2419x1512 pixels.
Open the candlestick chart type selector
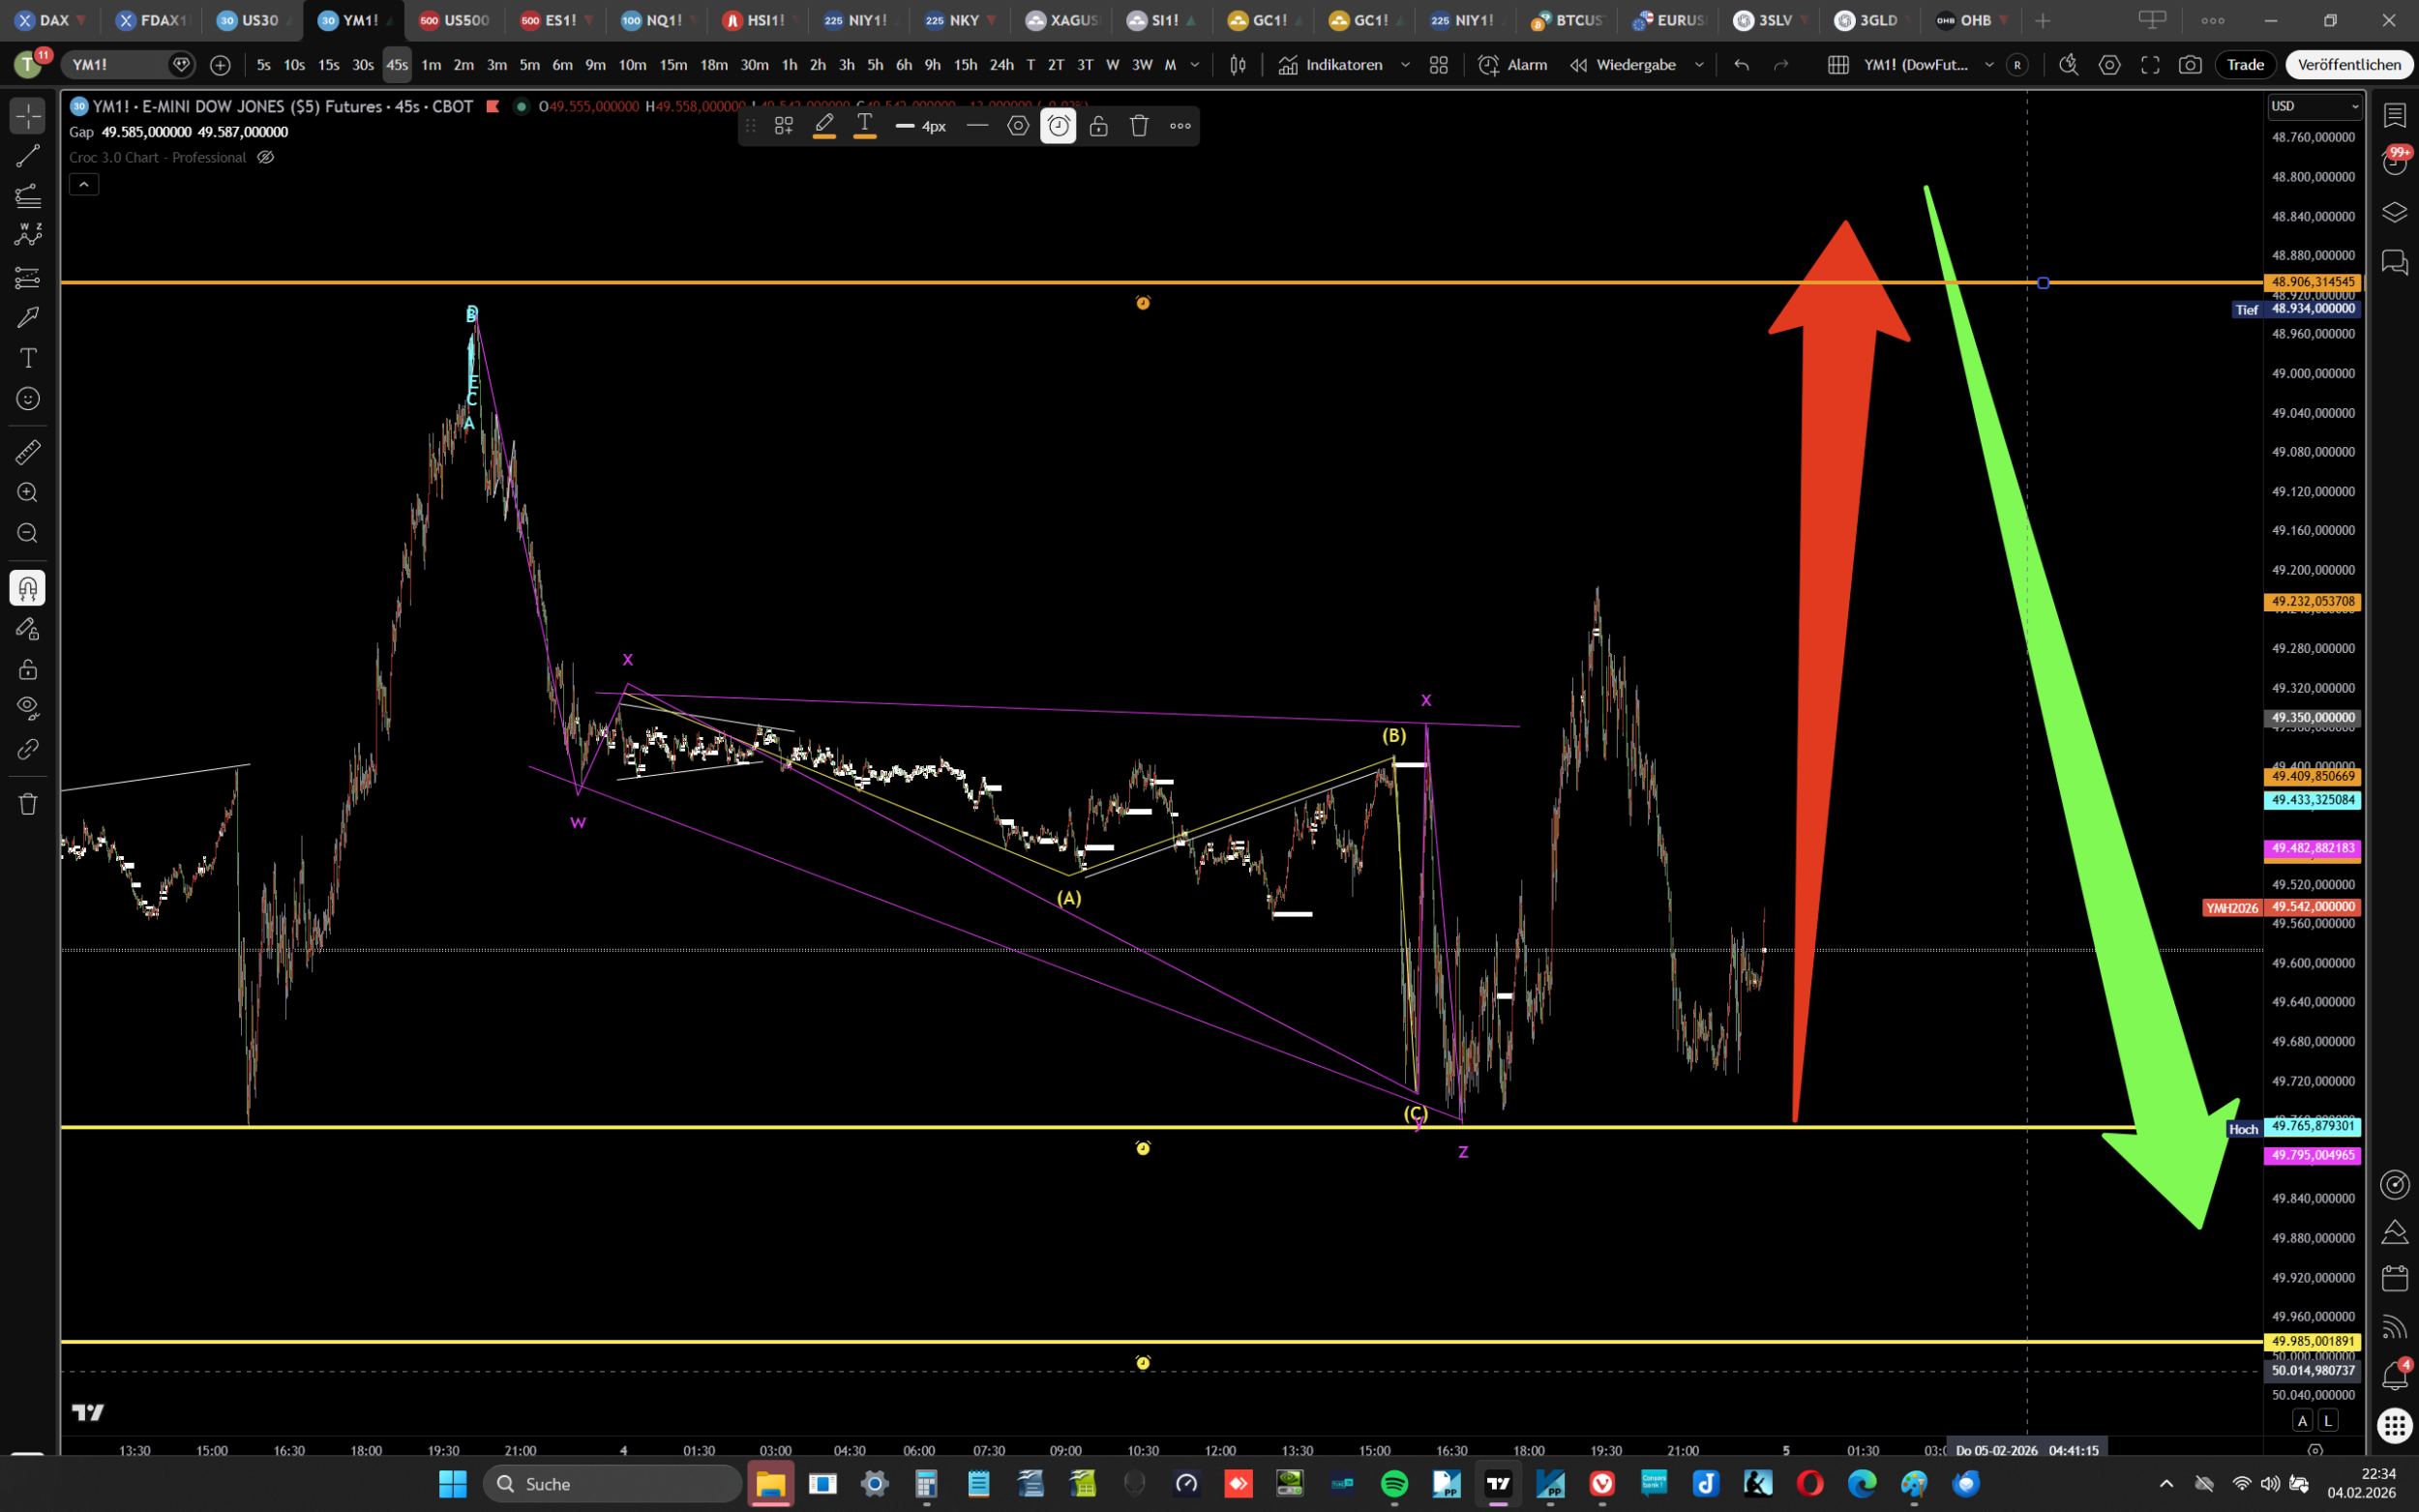pyautogui.click(x=1238, y=65)
